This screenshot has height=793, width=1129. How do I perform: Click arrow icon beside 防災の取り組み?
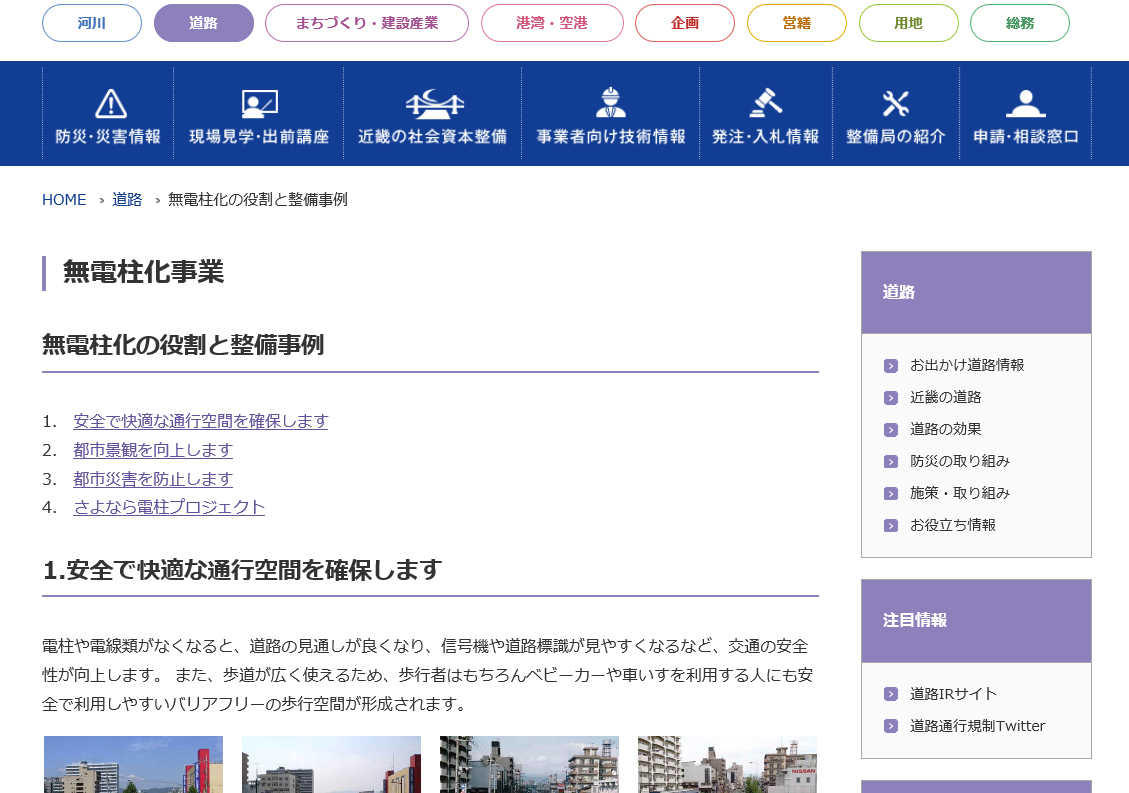pyautogui.click(x=891, y=462)
